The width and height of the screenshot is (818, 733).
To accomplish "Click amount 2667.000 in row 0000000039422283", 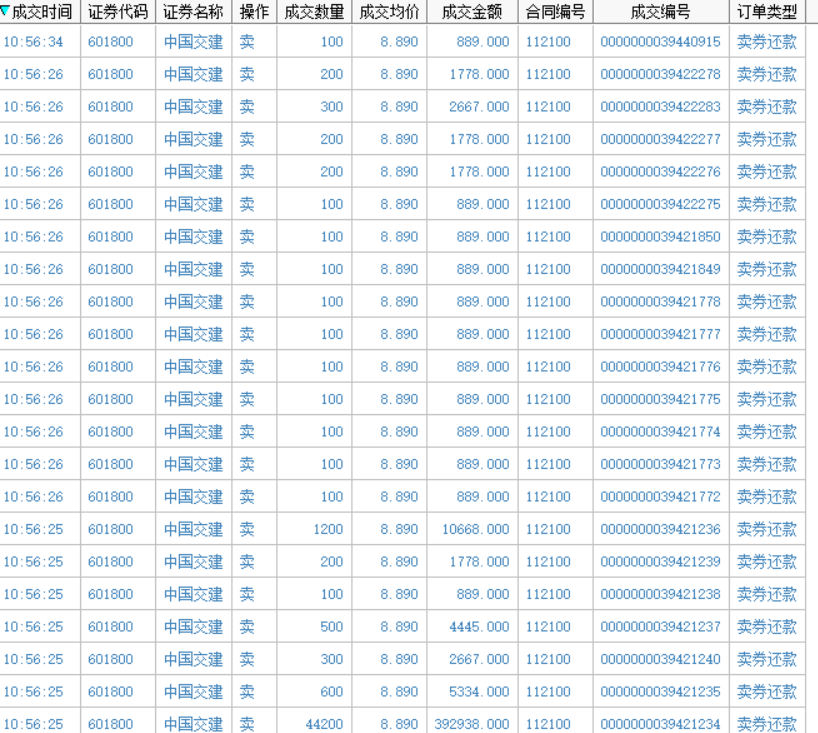I will pyautogui.click(x=479, y=106).
